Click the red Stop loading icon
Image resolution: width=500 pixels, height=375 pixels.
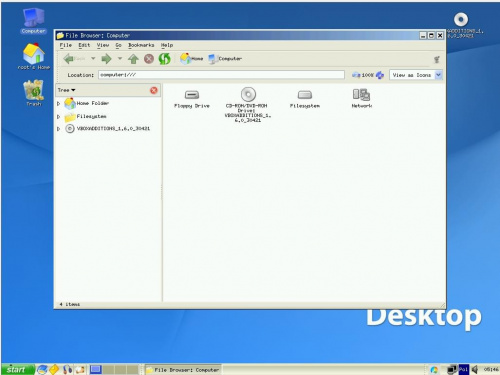tap(149, 59)
